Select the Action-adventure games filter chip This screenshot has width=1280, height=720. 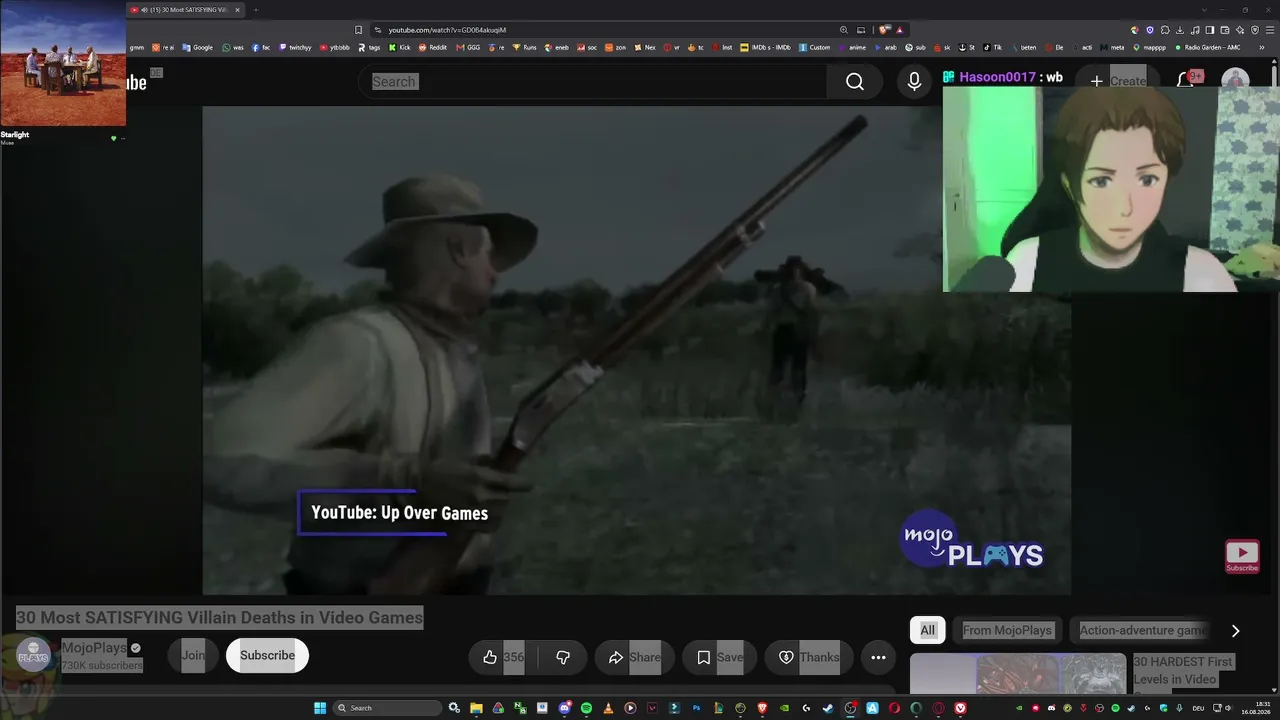pyautogui.click(x=1143, y=630)
